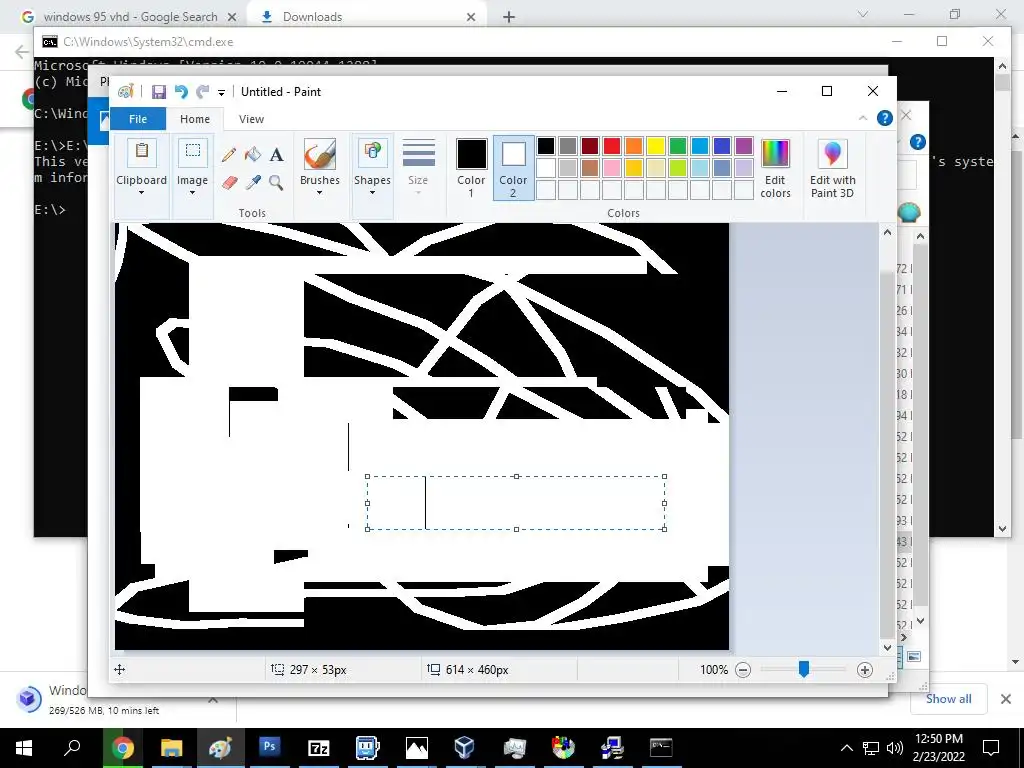Close the Chrome downloads bar
Screen dimensions: 1024x768
tap(1006, 699)
